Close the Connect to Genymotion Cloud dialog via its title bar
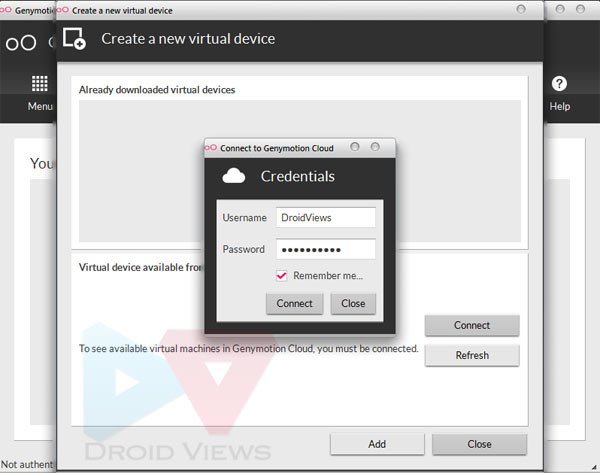 [375, 147]
